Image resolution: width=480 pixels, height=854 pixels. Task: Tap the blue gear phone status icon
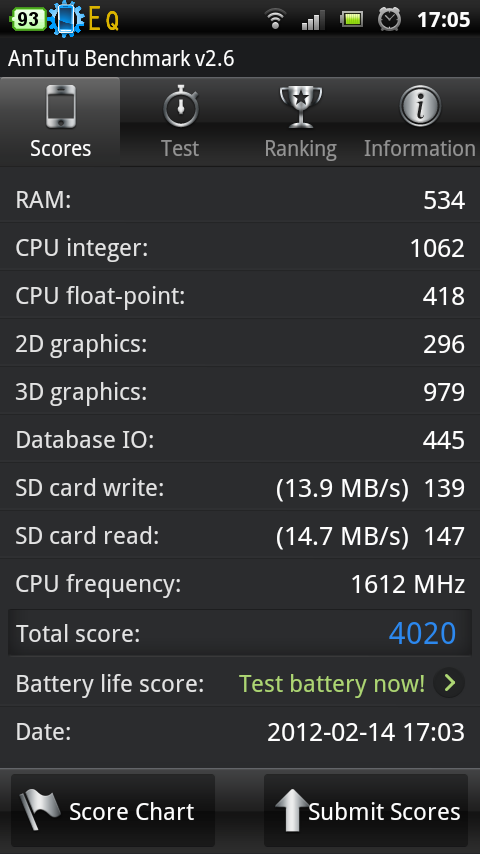66,19
